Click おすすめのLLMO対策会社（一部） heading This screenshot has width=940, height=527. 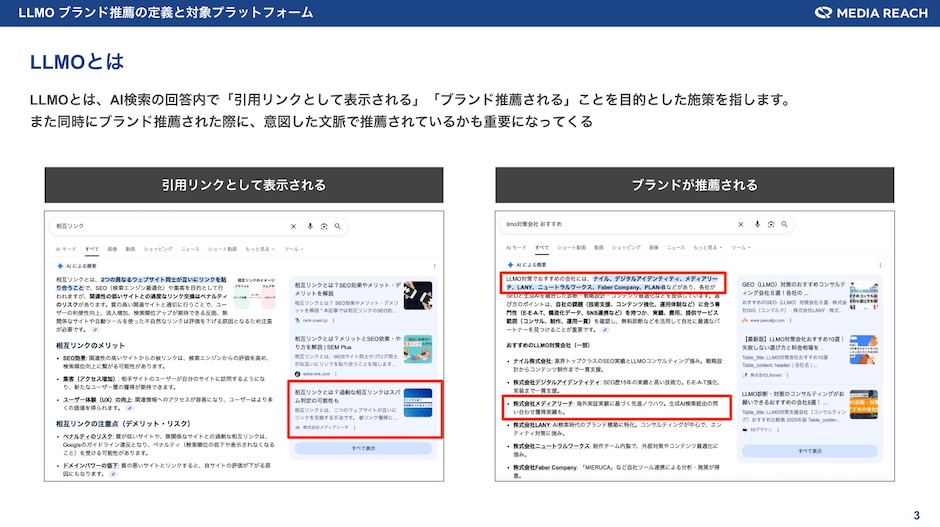point(548,346)
